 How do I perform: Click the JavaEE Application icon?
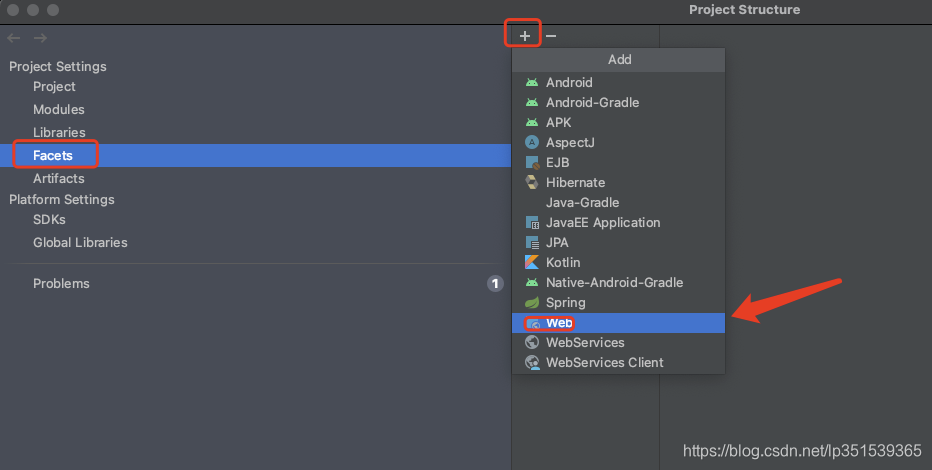pyautogui.click(x=532, y=223)
